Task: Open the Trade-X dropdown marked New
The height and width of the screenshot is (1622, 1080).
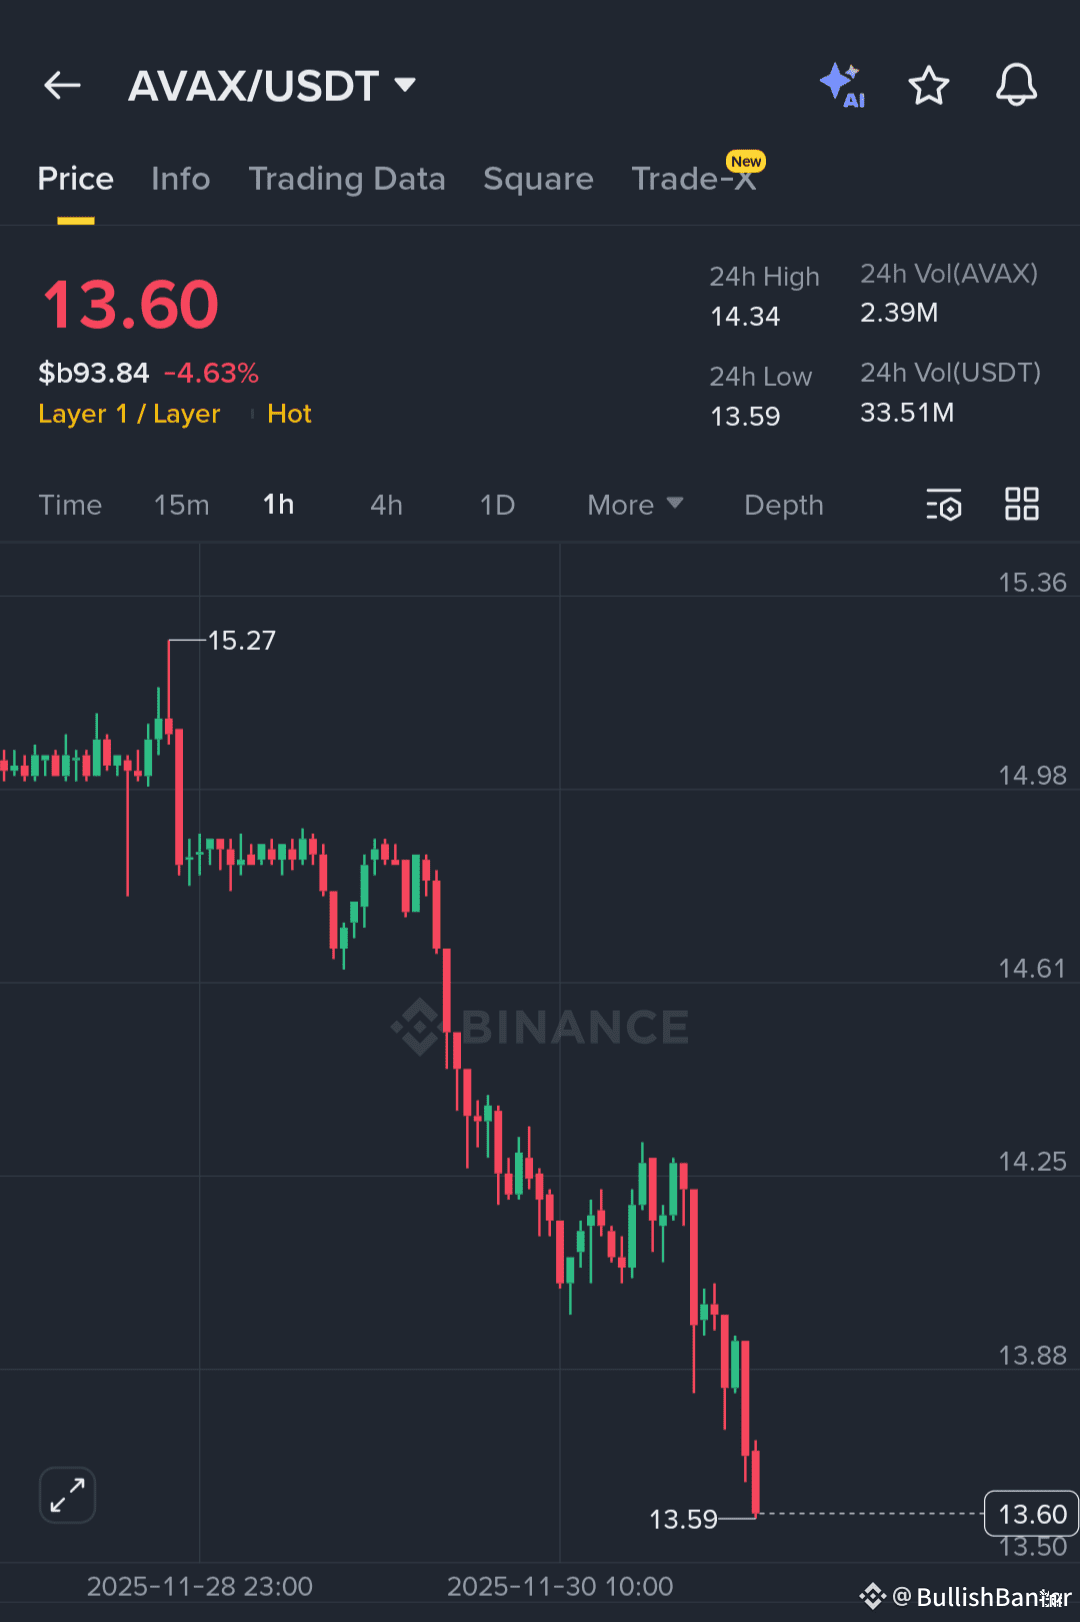Action: click(695, 178)
